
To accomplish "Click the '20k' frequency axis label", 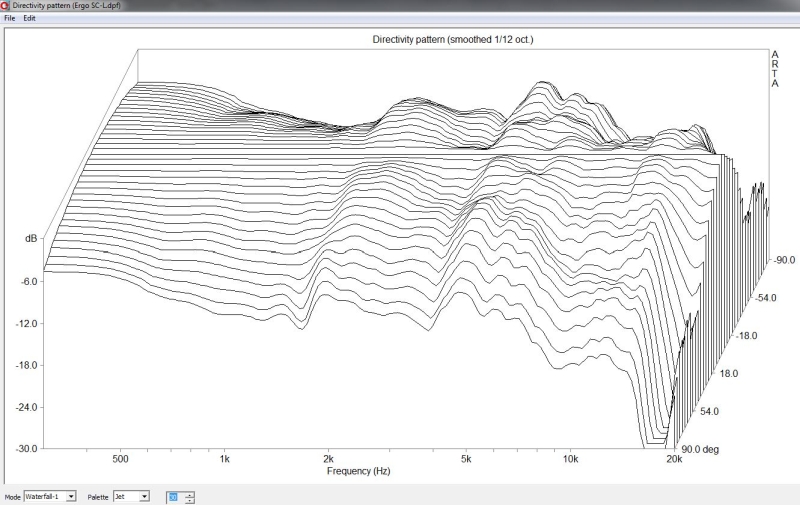I will tap(674, 459).
